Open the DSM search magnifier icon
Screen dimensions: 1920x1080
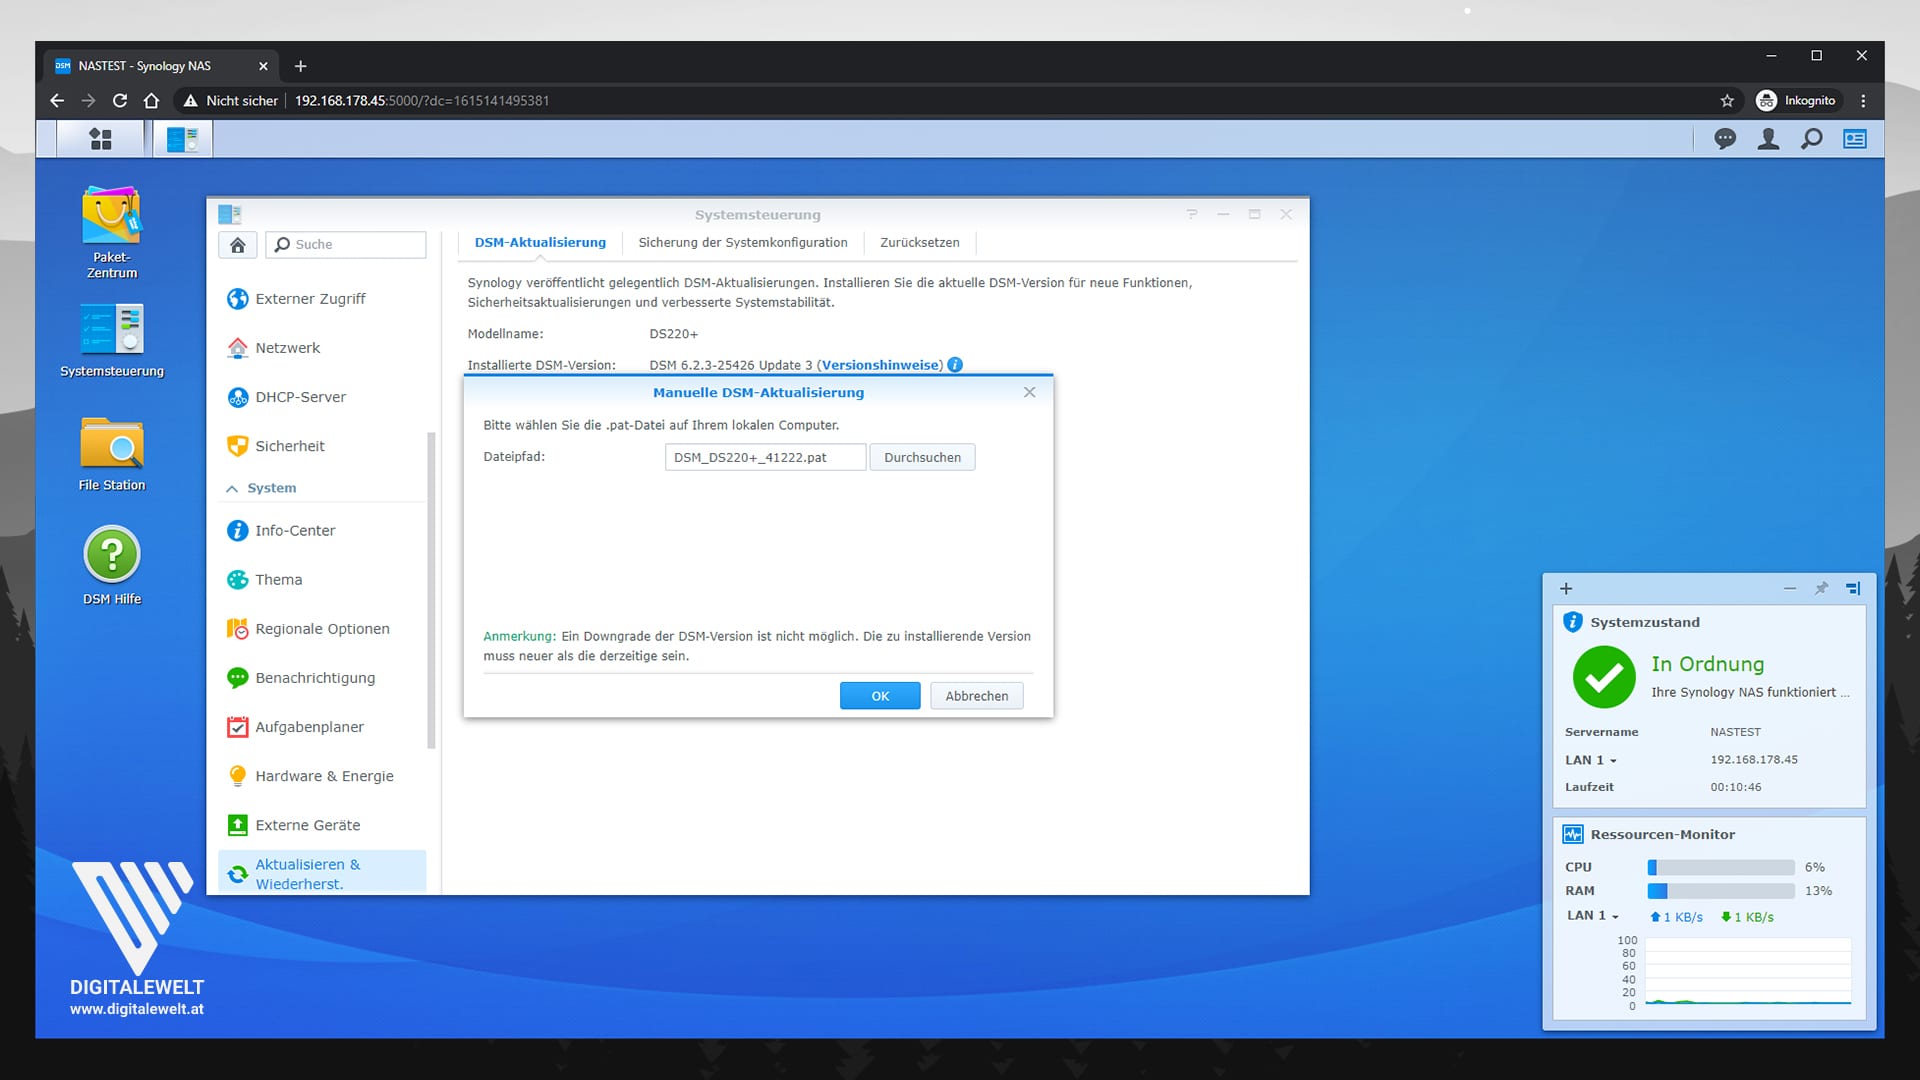(1811, 139)
